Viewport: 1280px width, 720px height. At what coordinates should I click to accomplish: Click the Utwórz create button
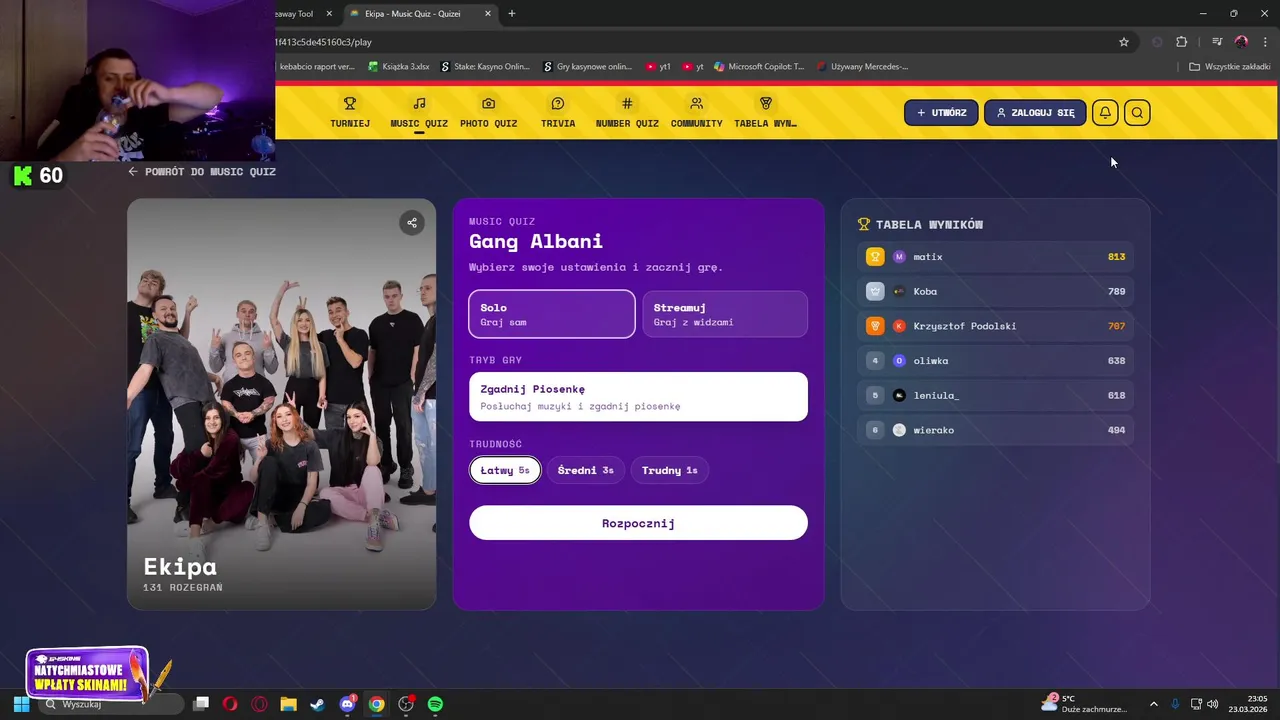[x=941, y=112]
